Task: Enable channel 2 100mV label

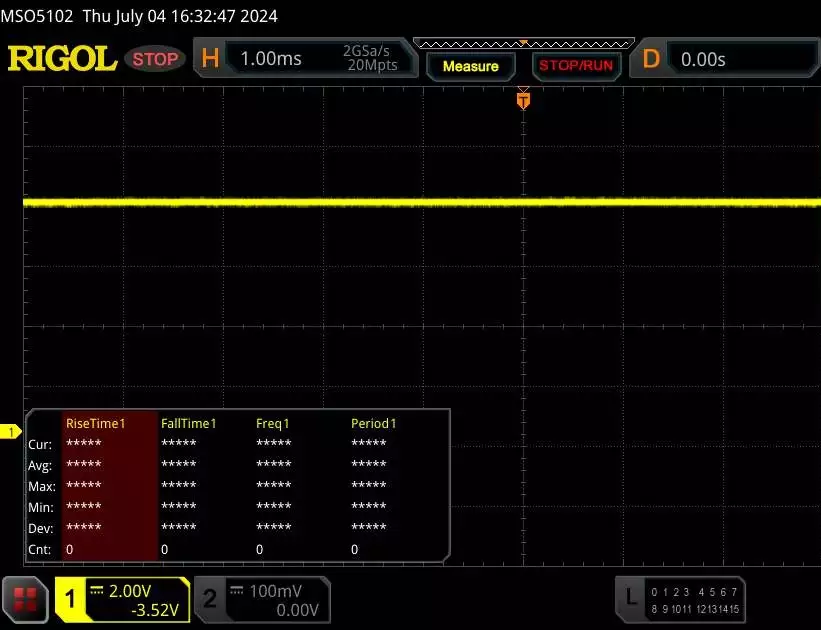Action: click(x=275, y=591)
